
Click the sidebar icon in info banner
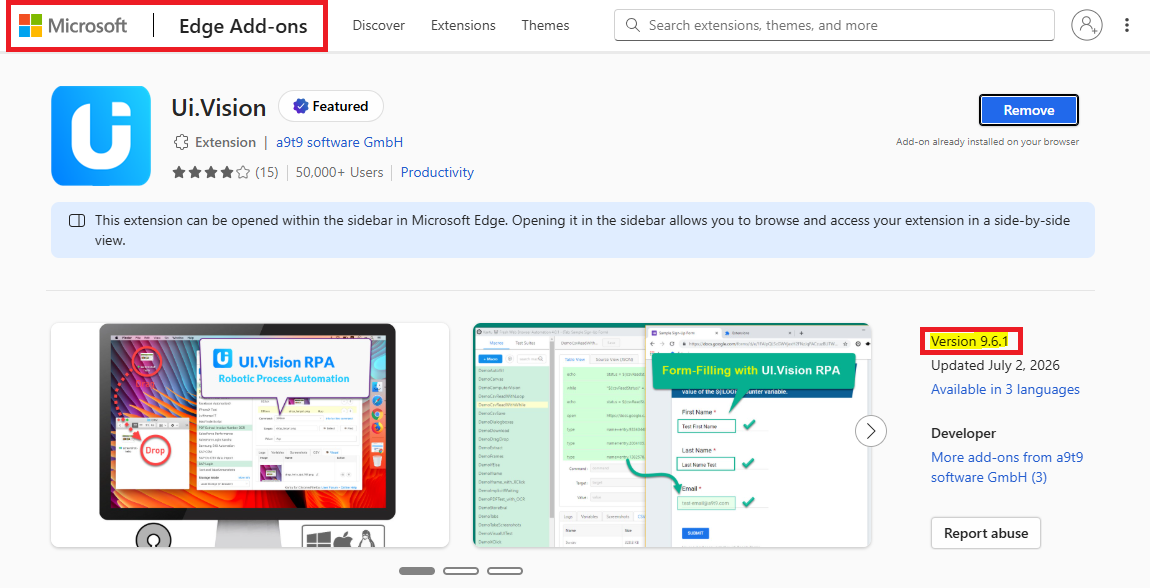pyautogui.click(x=77, y=221)
